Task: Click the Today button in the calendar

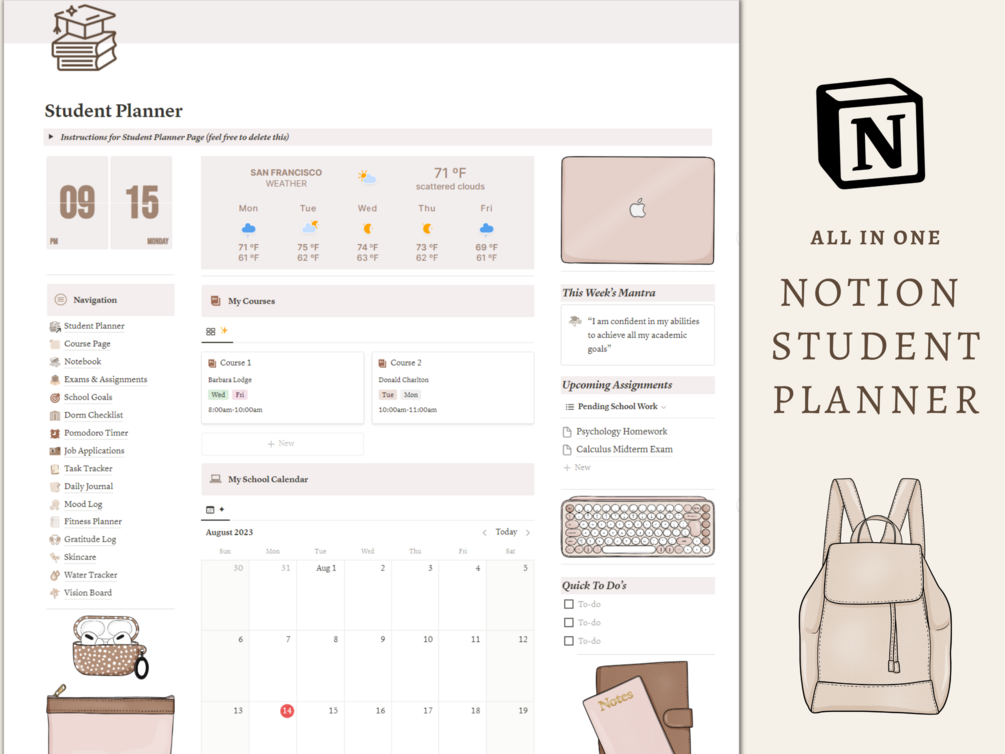Action: [506, 532]
